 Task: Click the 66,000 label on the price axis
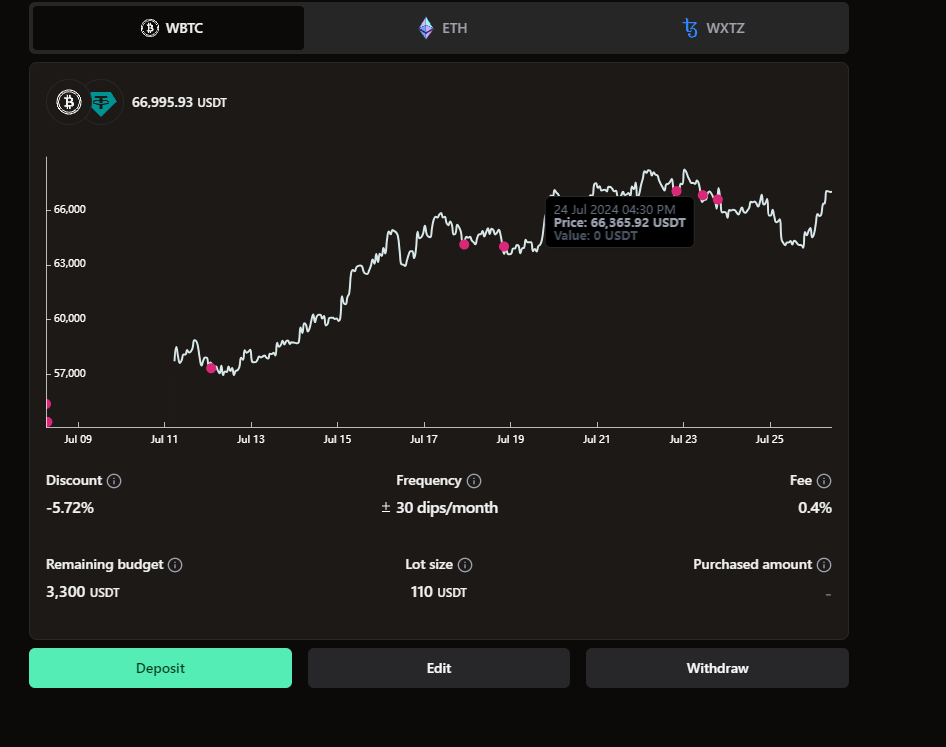(x=70, y=209)
